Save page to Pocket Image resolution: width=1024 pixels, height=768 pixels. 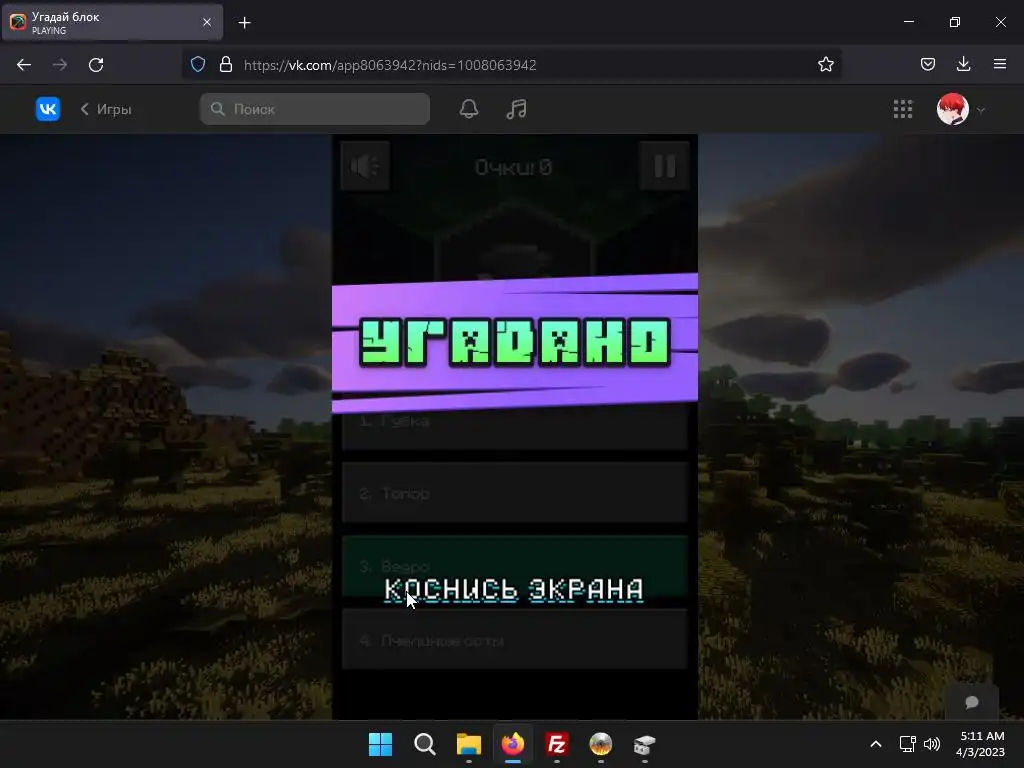pyautogui.click(x=927, y=64)
